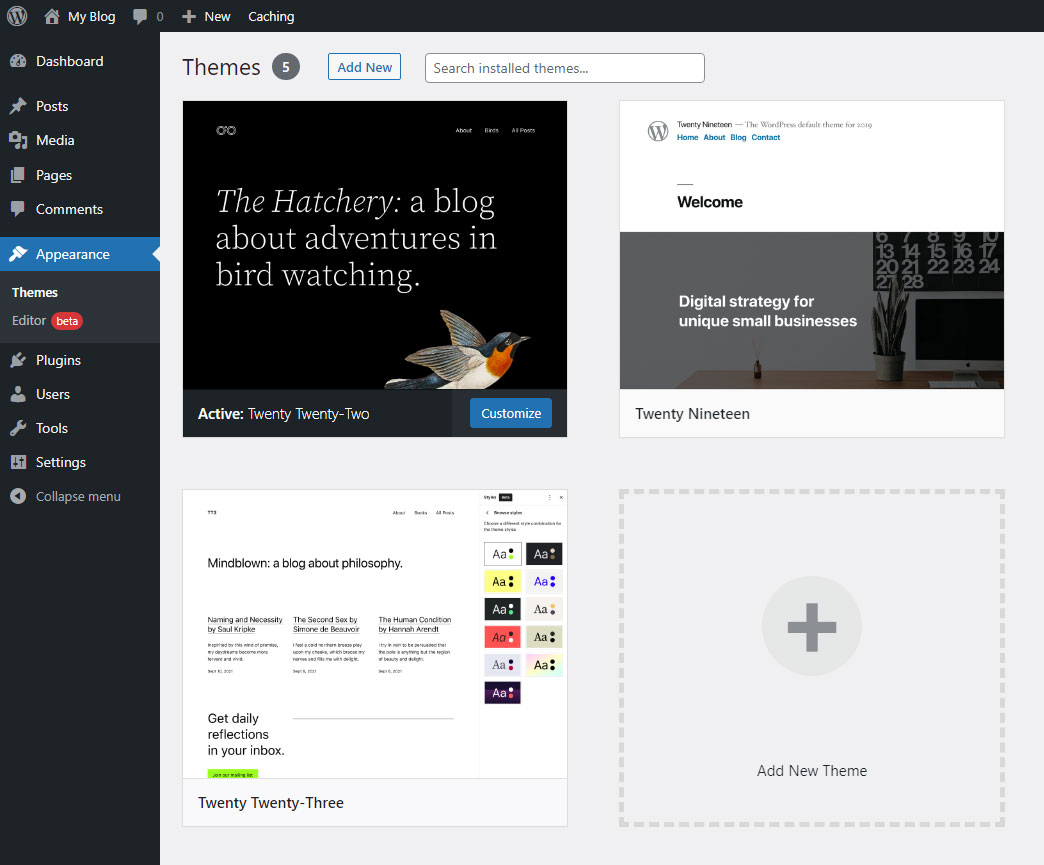The image size is (1044, 865).
Task: Click the large plus circle icon
Action: [x=812, y=627]
